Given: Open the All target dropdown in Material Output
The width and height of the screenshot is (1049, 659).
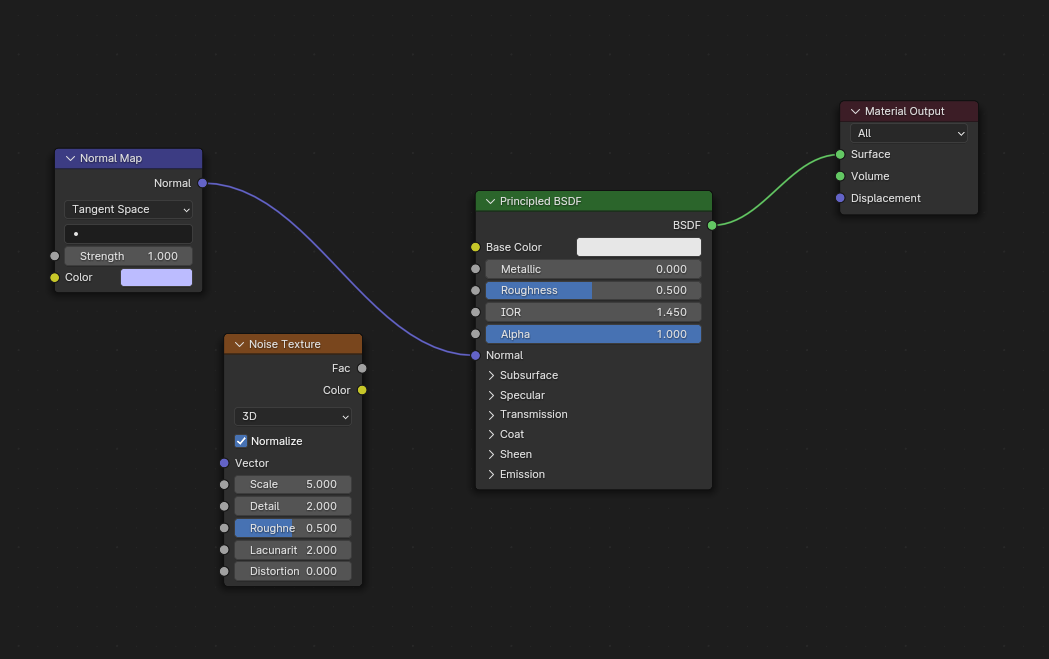Looking at the screenshot, I should tap(909, 133).
